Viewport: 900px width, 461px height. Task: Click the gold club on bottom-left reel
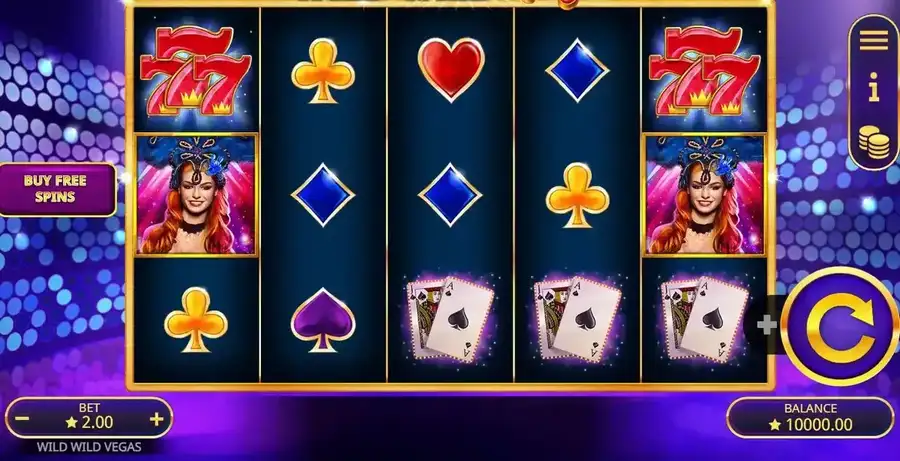196,320
